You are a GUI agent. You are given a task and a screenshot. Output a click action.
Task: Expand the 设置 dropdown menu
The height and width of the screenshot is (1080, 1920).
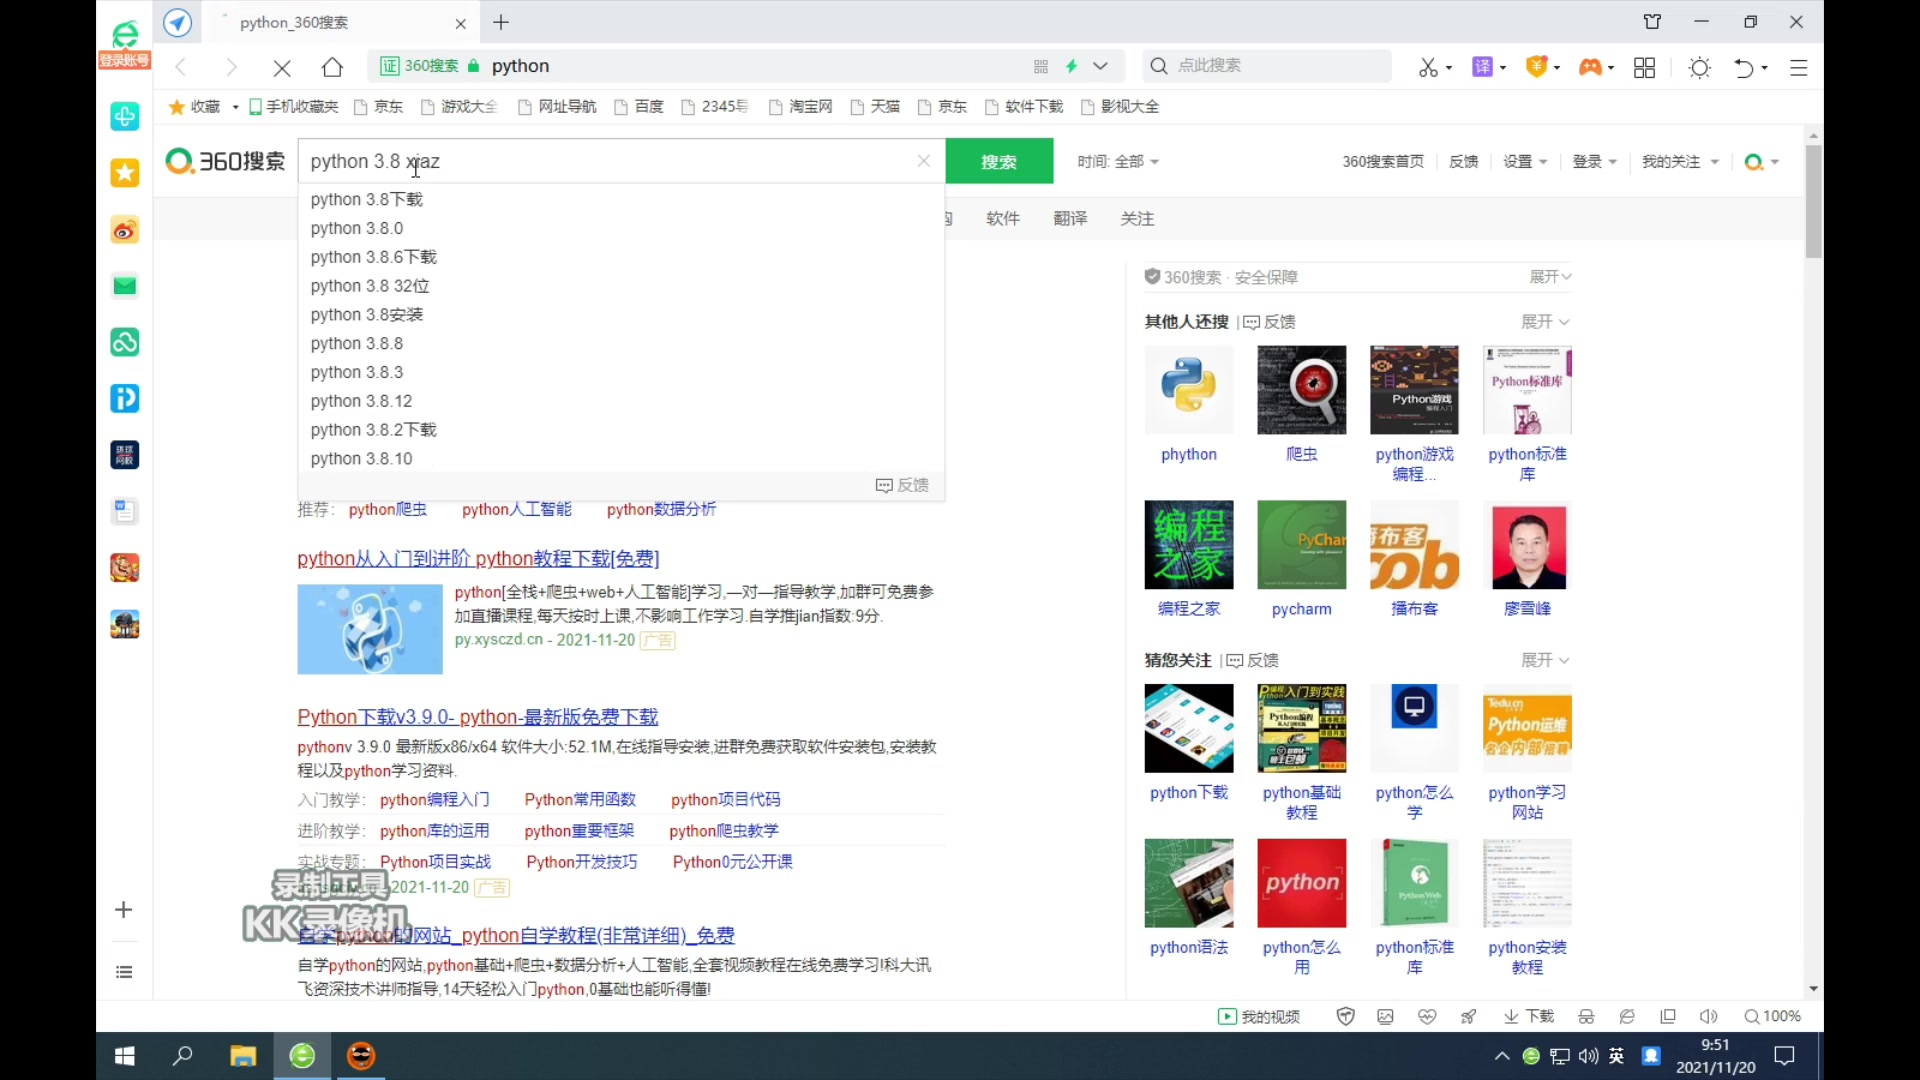pyautogui.click(x=1525, y=161)
